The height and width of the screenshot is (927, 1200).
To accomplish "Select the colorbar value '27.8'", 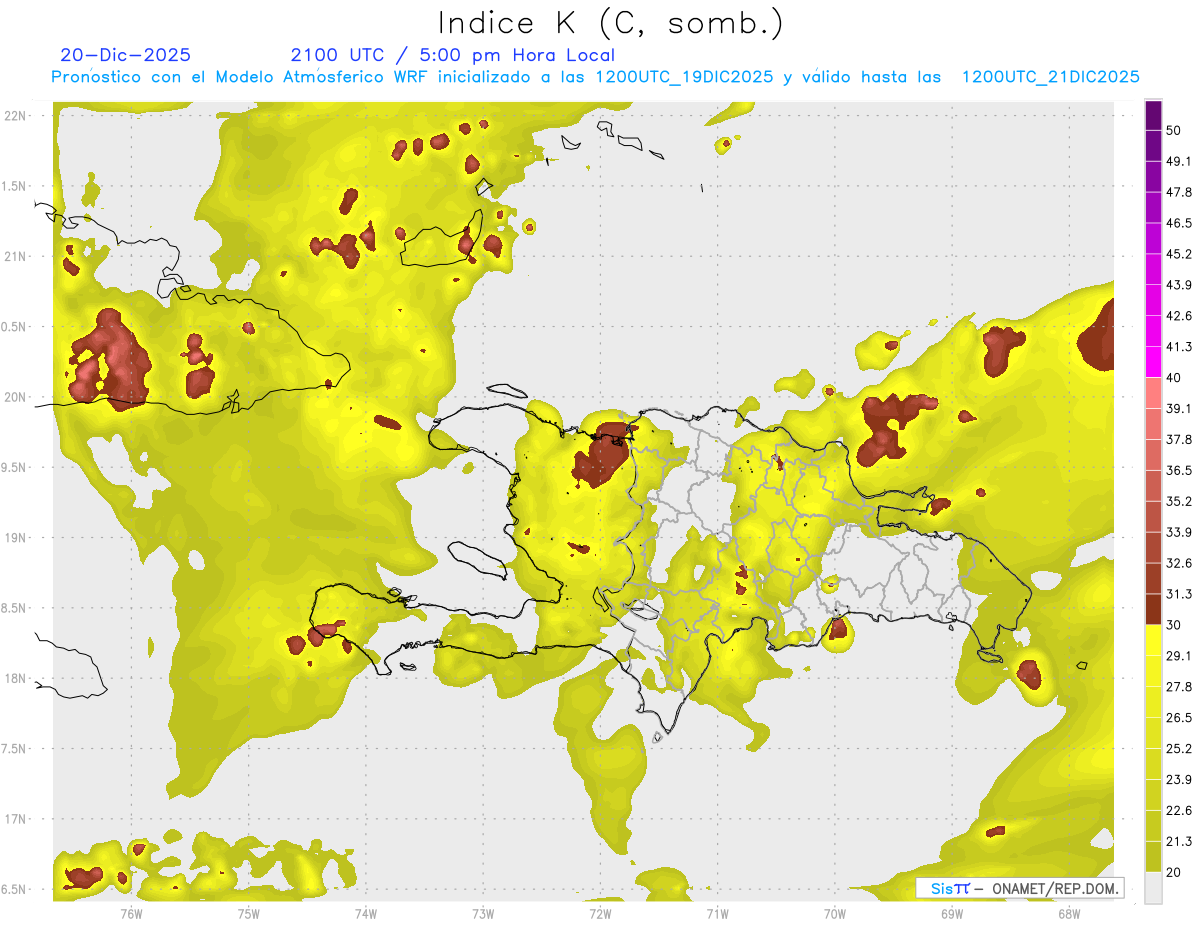I will point(1179,688).
